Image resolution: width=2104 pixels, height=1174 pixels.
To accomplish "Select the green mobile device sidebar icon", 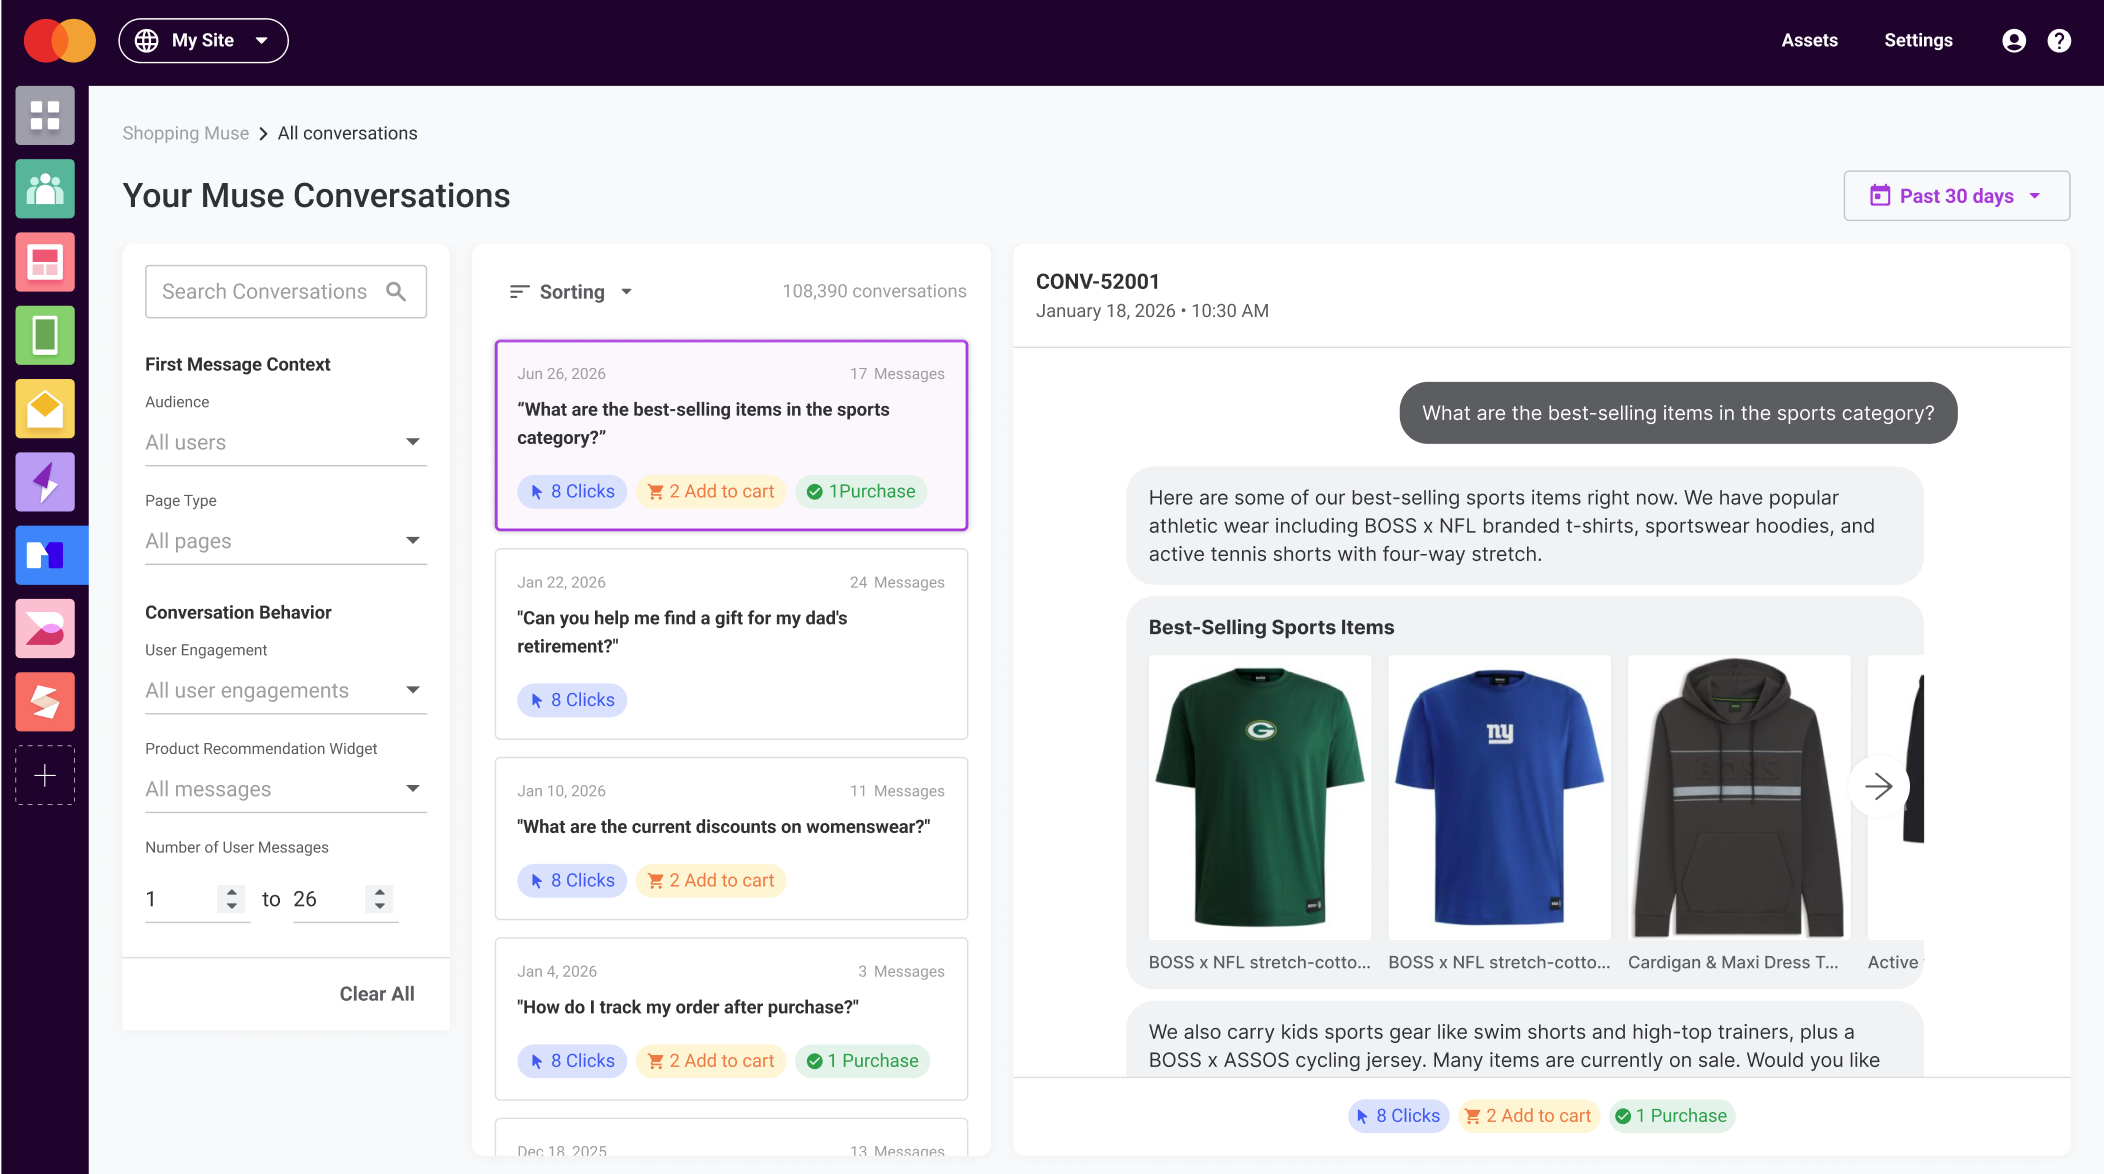I will 45,335.
